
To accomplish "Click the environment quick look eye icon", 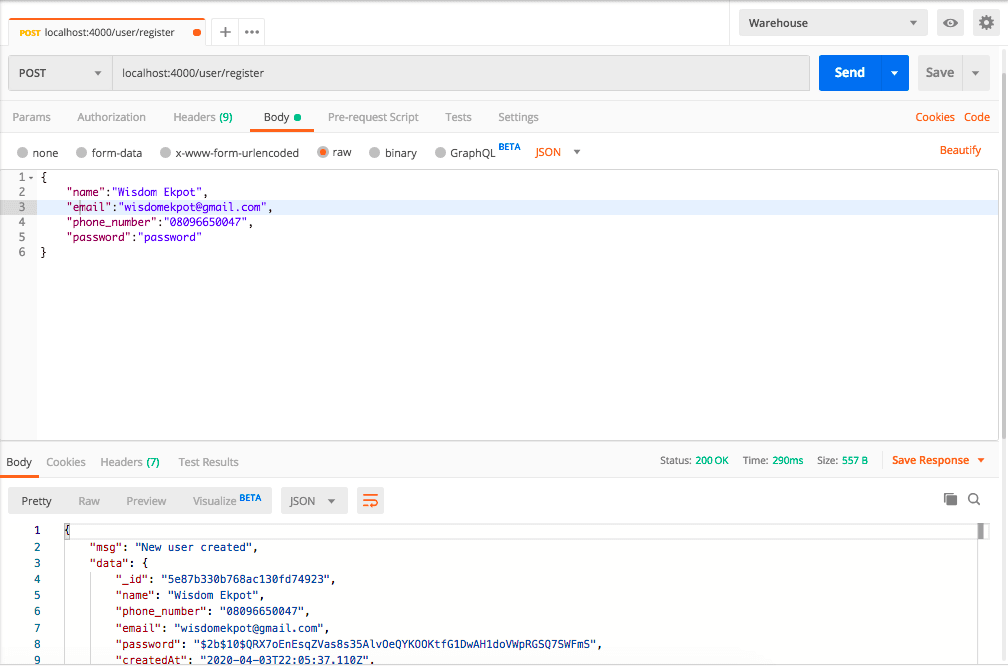I will pyautogui.click(x=950, y=23).
